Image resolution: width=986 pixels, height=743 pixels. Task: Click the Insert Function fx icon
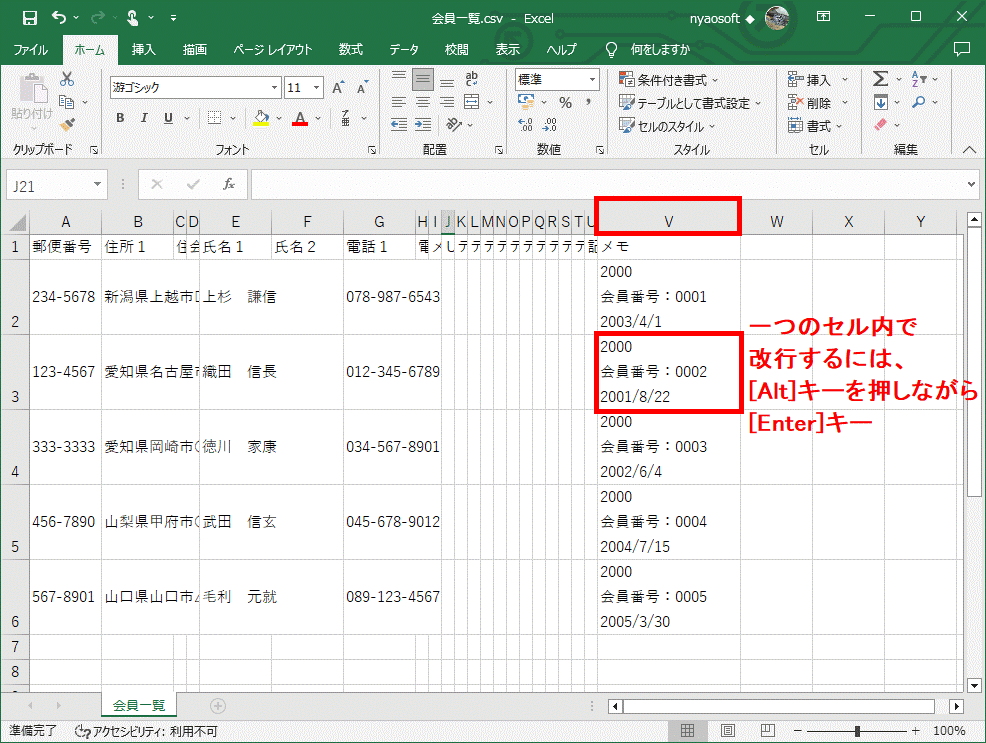(x=228, y=184)
